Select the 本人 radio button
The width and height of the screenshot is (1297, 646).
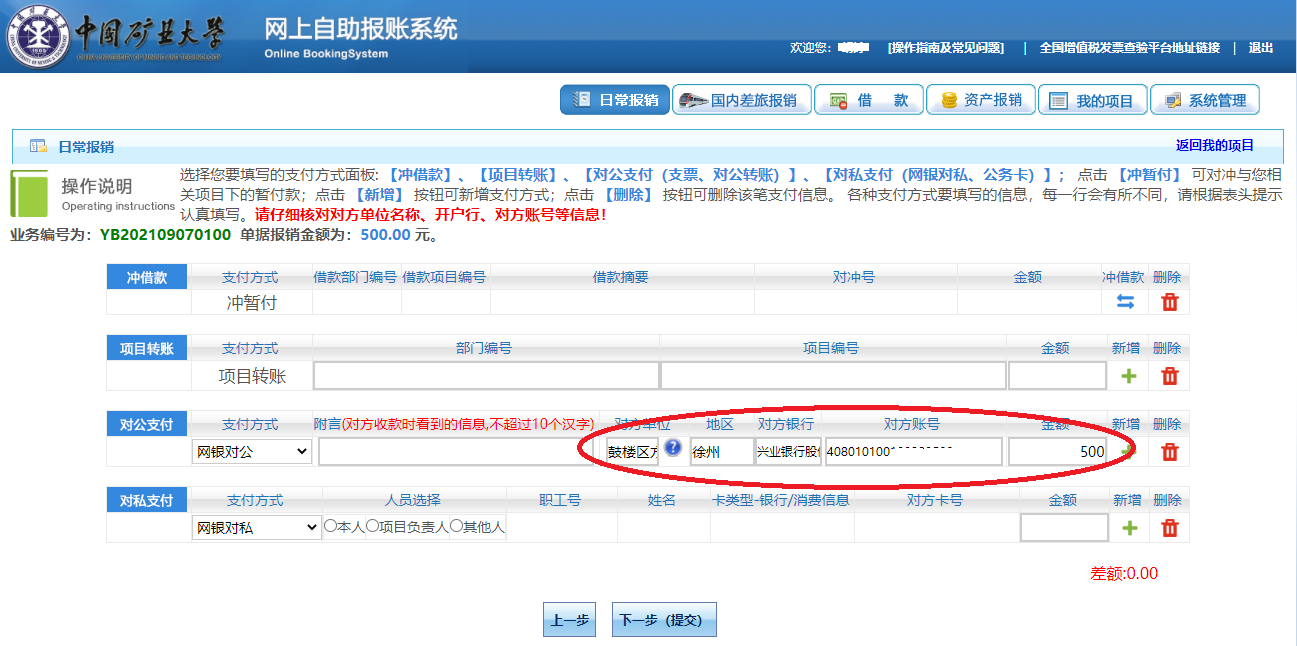[x=331, y=526]
